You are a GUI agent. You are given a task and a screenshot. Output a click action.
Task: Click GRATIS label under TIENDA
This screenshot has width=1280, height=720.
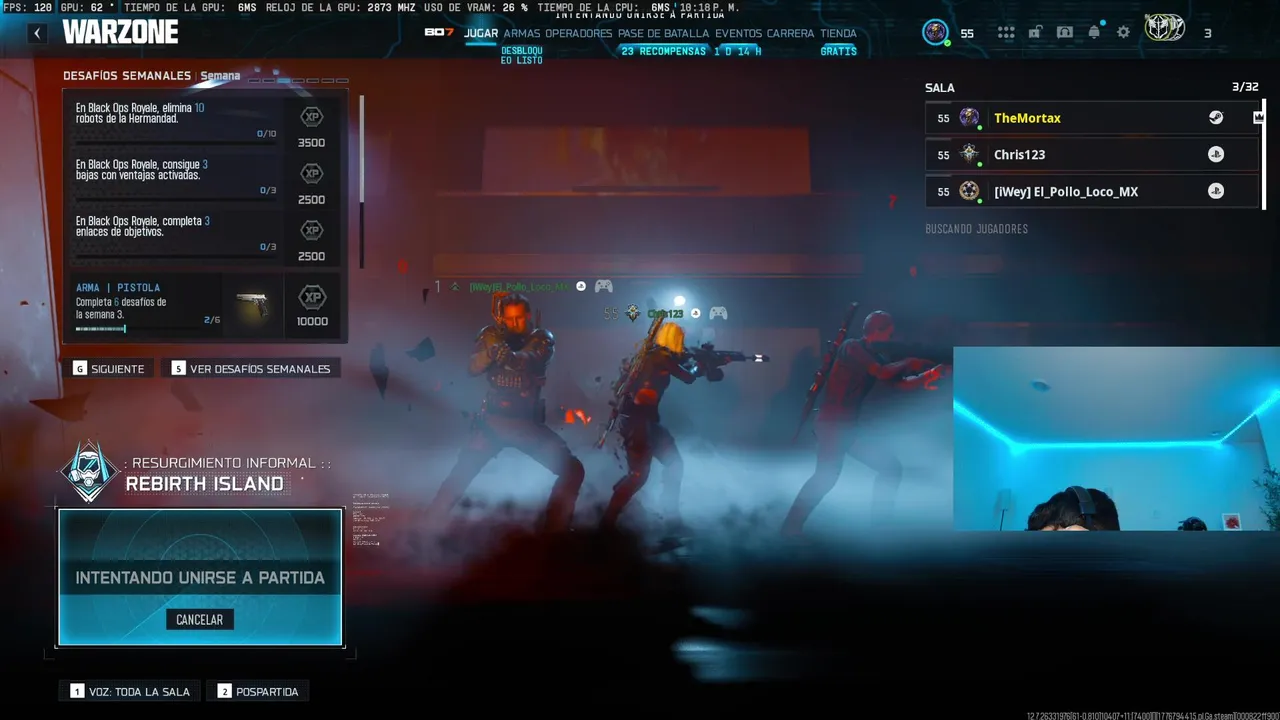838,51
